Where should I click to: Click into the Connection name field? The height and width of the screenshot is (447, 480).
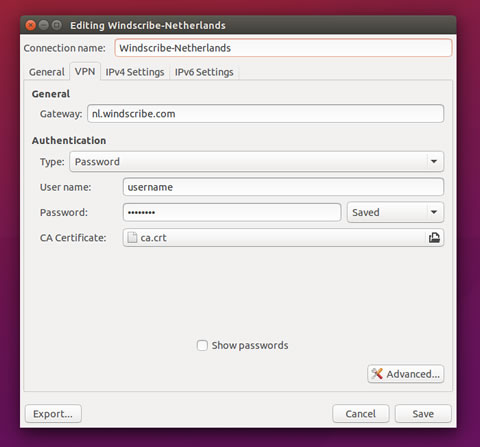(283, 48)
